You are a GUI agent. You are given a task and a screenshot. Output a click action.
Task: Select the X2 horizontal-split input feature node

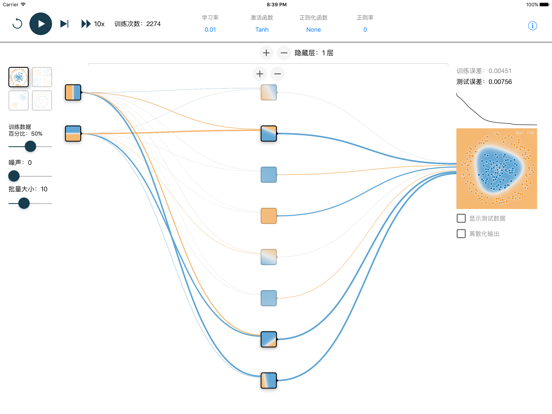pos(73,134)
